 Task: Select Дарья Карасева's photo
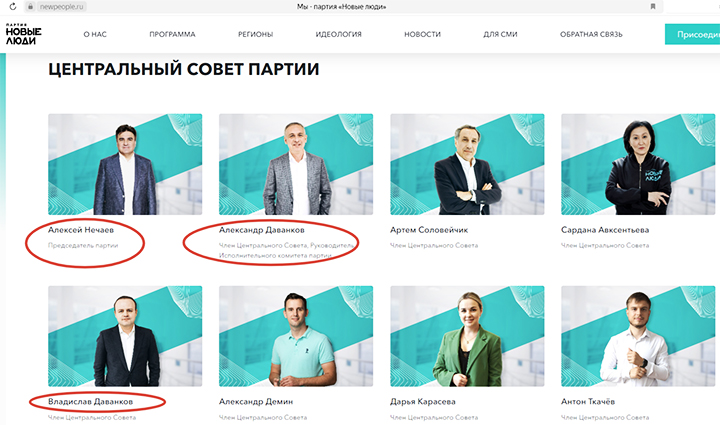[467, 336]
